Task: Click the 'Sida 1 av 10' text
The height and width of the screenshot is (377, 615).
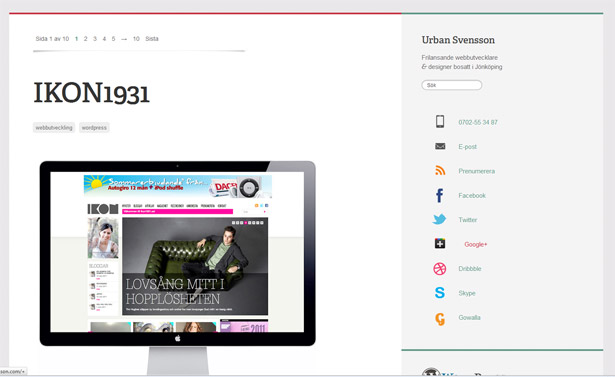Action: click(x=52, y=39)
